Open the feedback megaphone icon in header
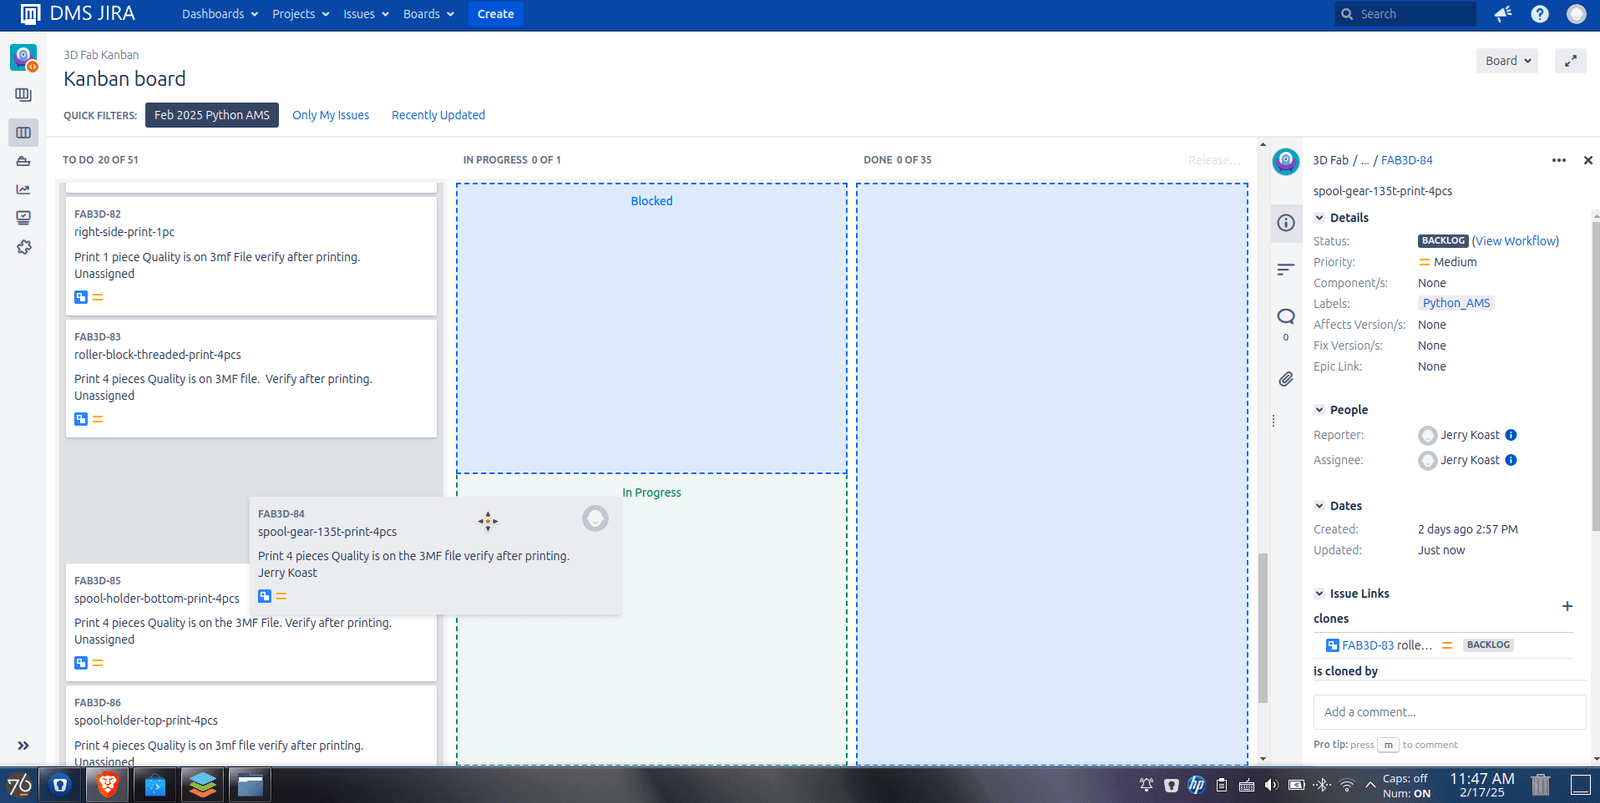Screen dimensions: 1600x803 [x=1503, y=14]
